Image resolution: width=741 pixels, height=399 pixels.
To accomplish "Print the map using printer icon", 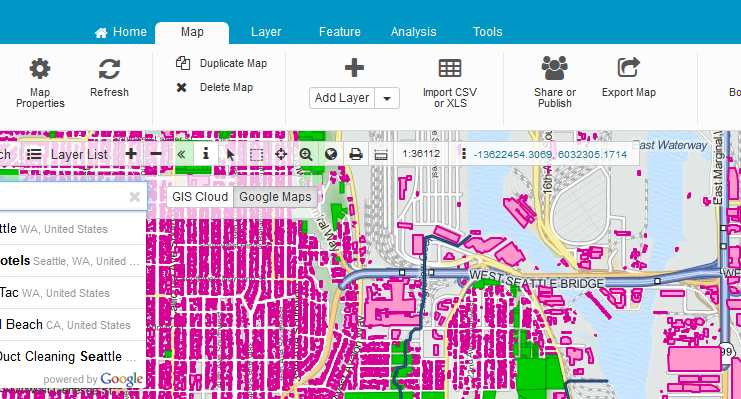I will click(x=356, y=154).
